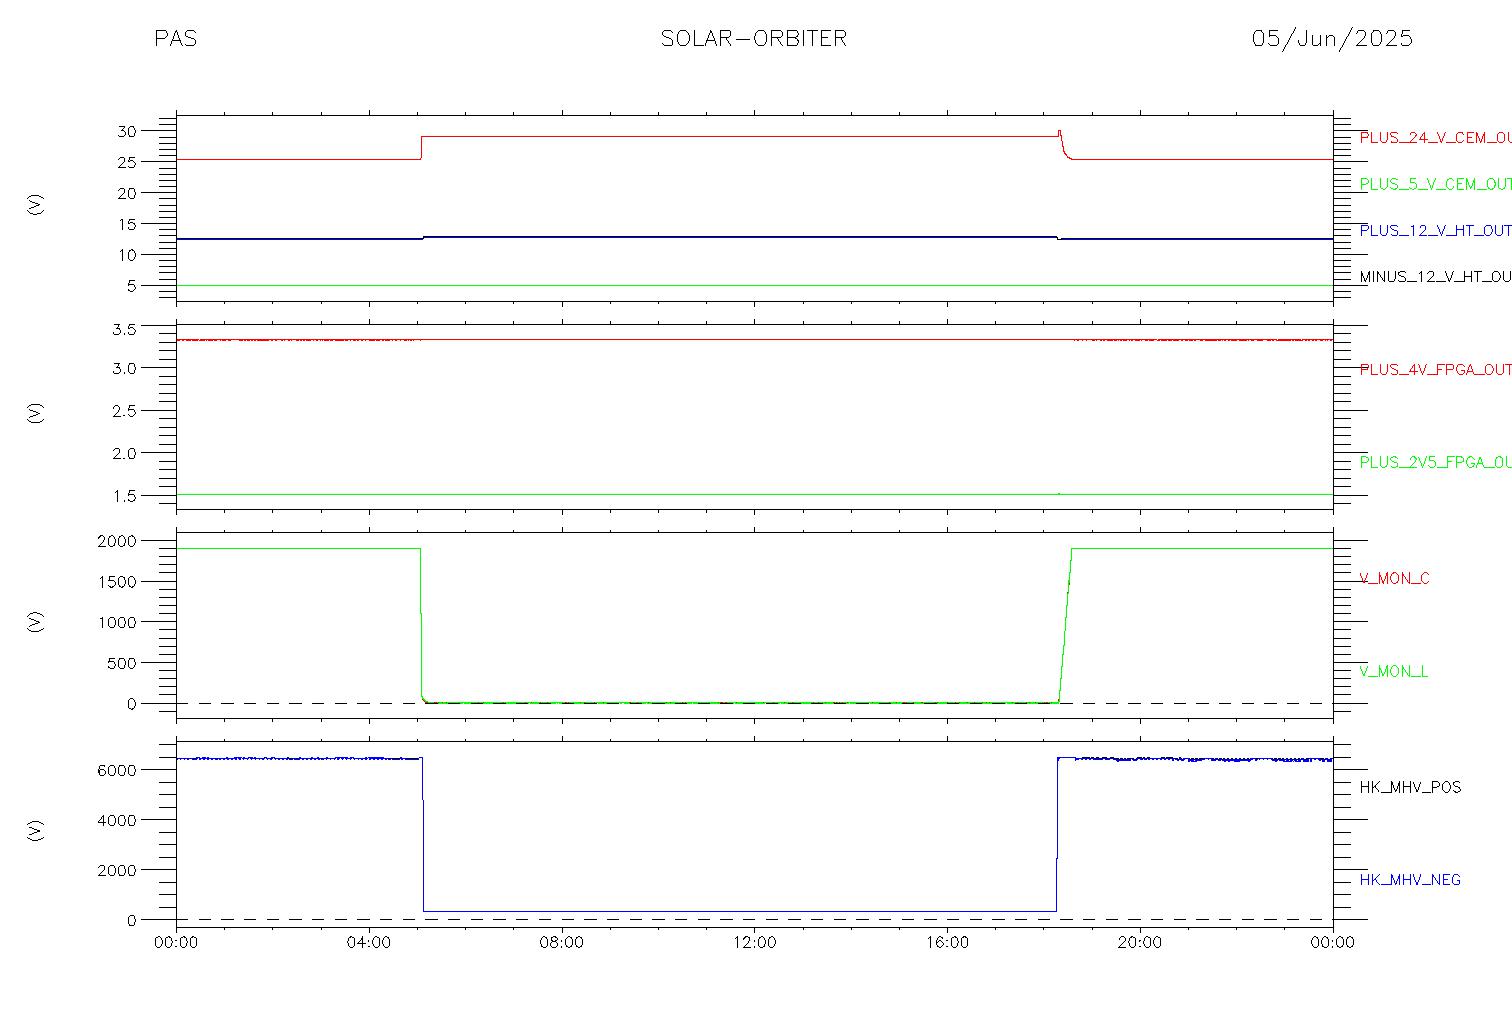Viewport: 1512px width, 1020px height.
Task: Click the 16:00 time axis label
Action: click(x=947, y=942)
